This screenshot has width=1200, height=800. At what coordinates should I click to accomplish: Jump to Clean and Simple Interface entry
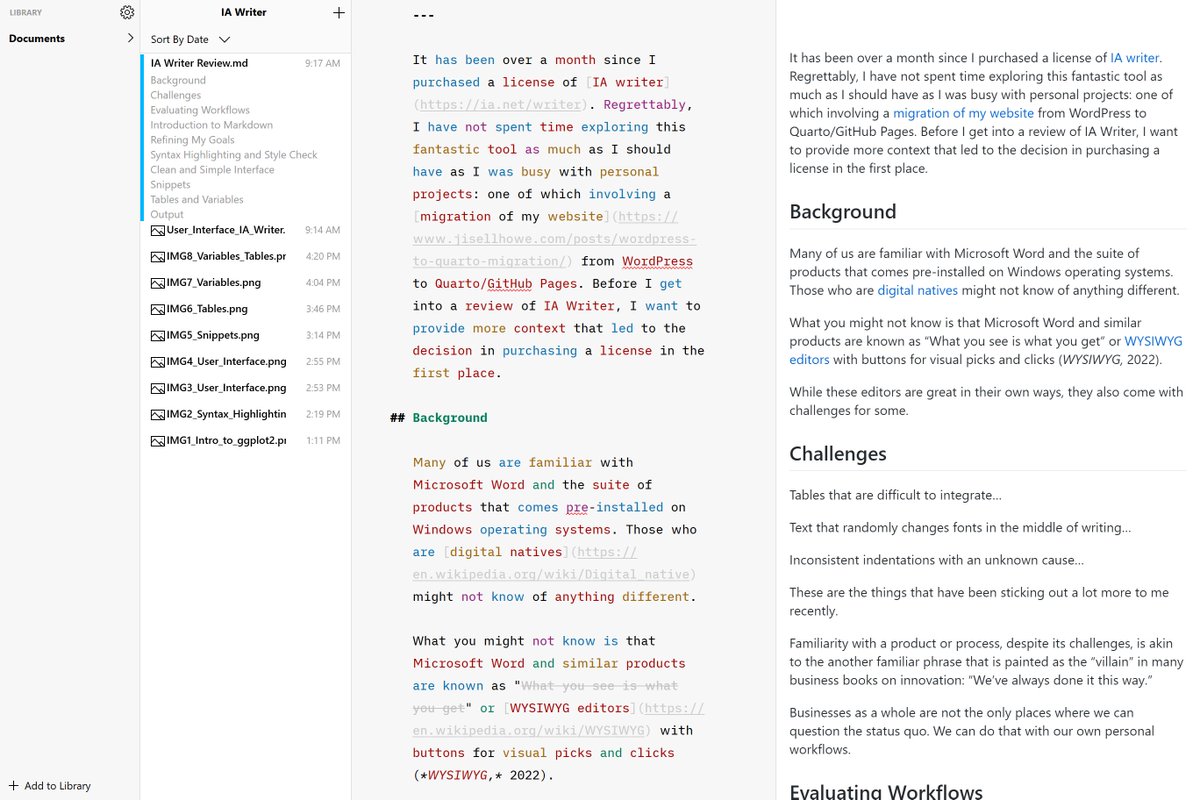click(x=210, y=170)
